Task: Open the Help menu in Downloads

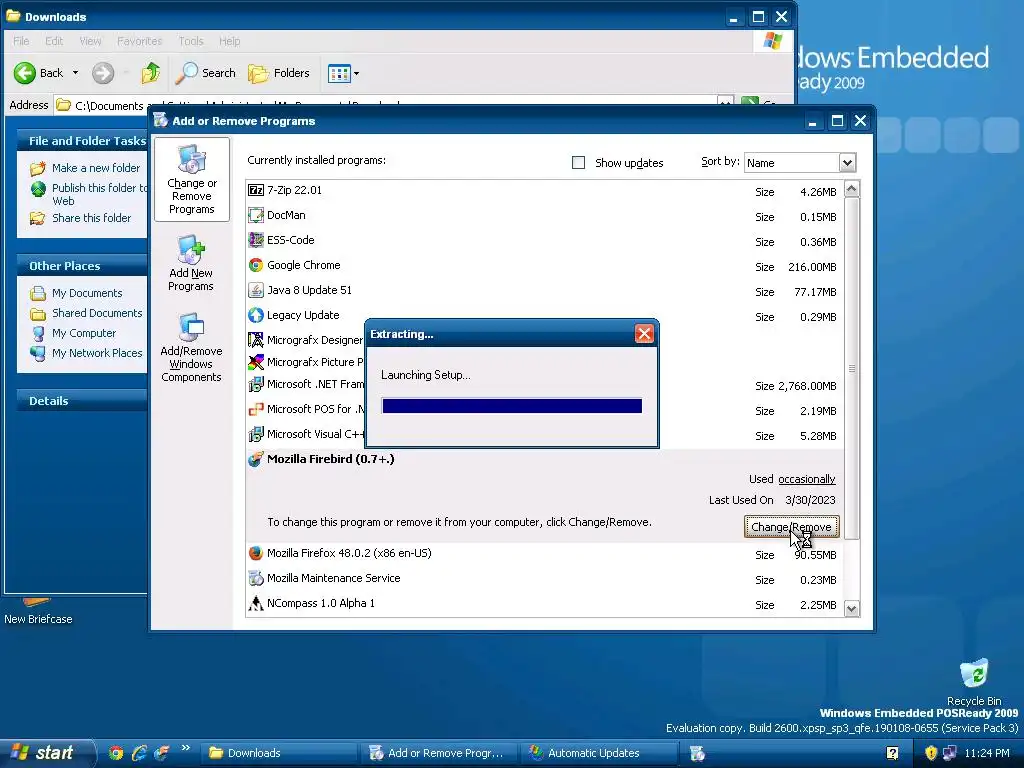Action: [x=229, y=41]
